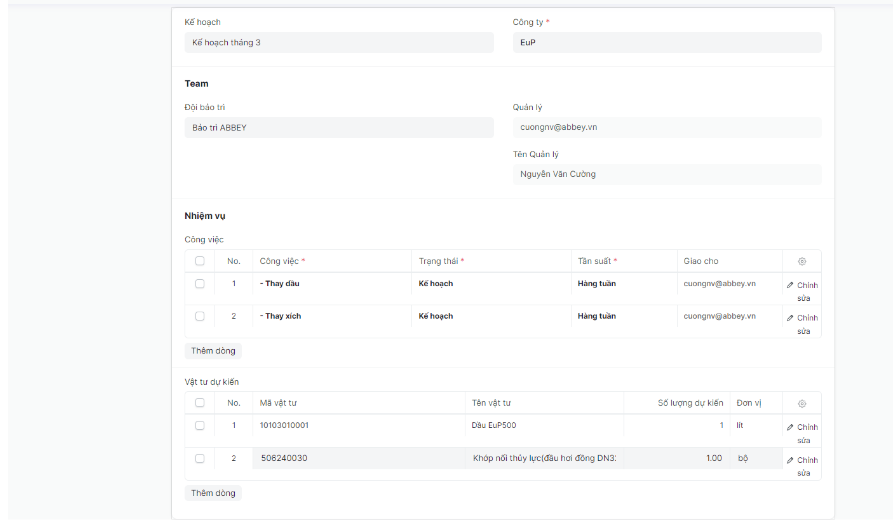Click the Quản lý email field
895x527 pixels.
point(666,128)
